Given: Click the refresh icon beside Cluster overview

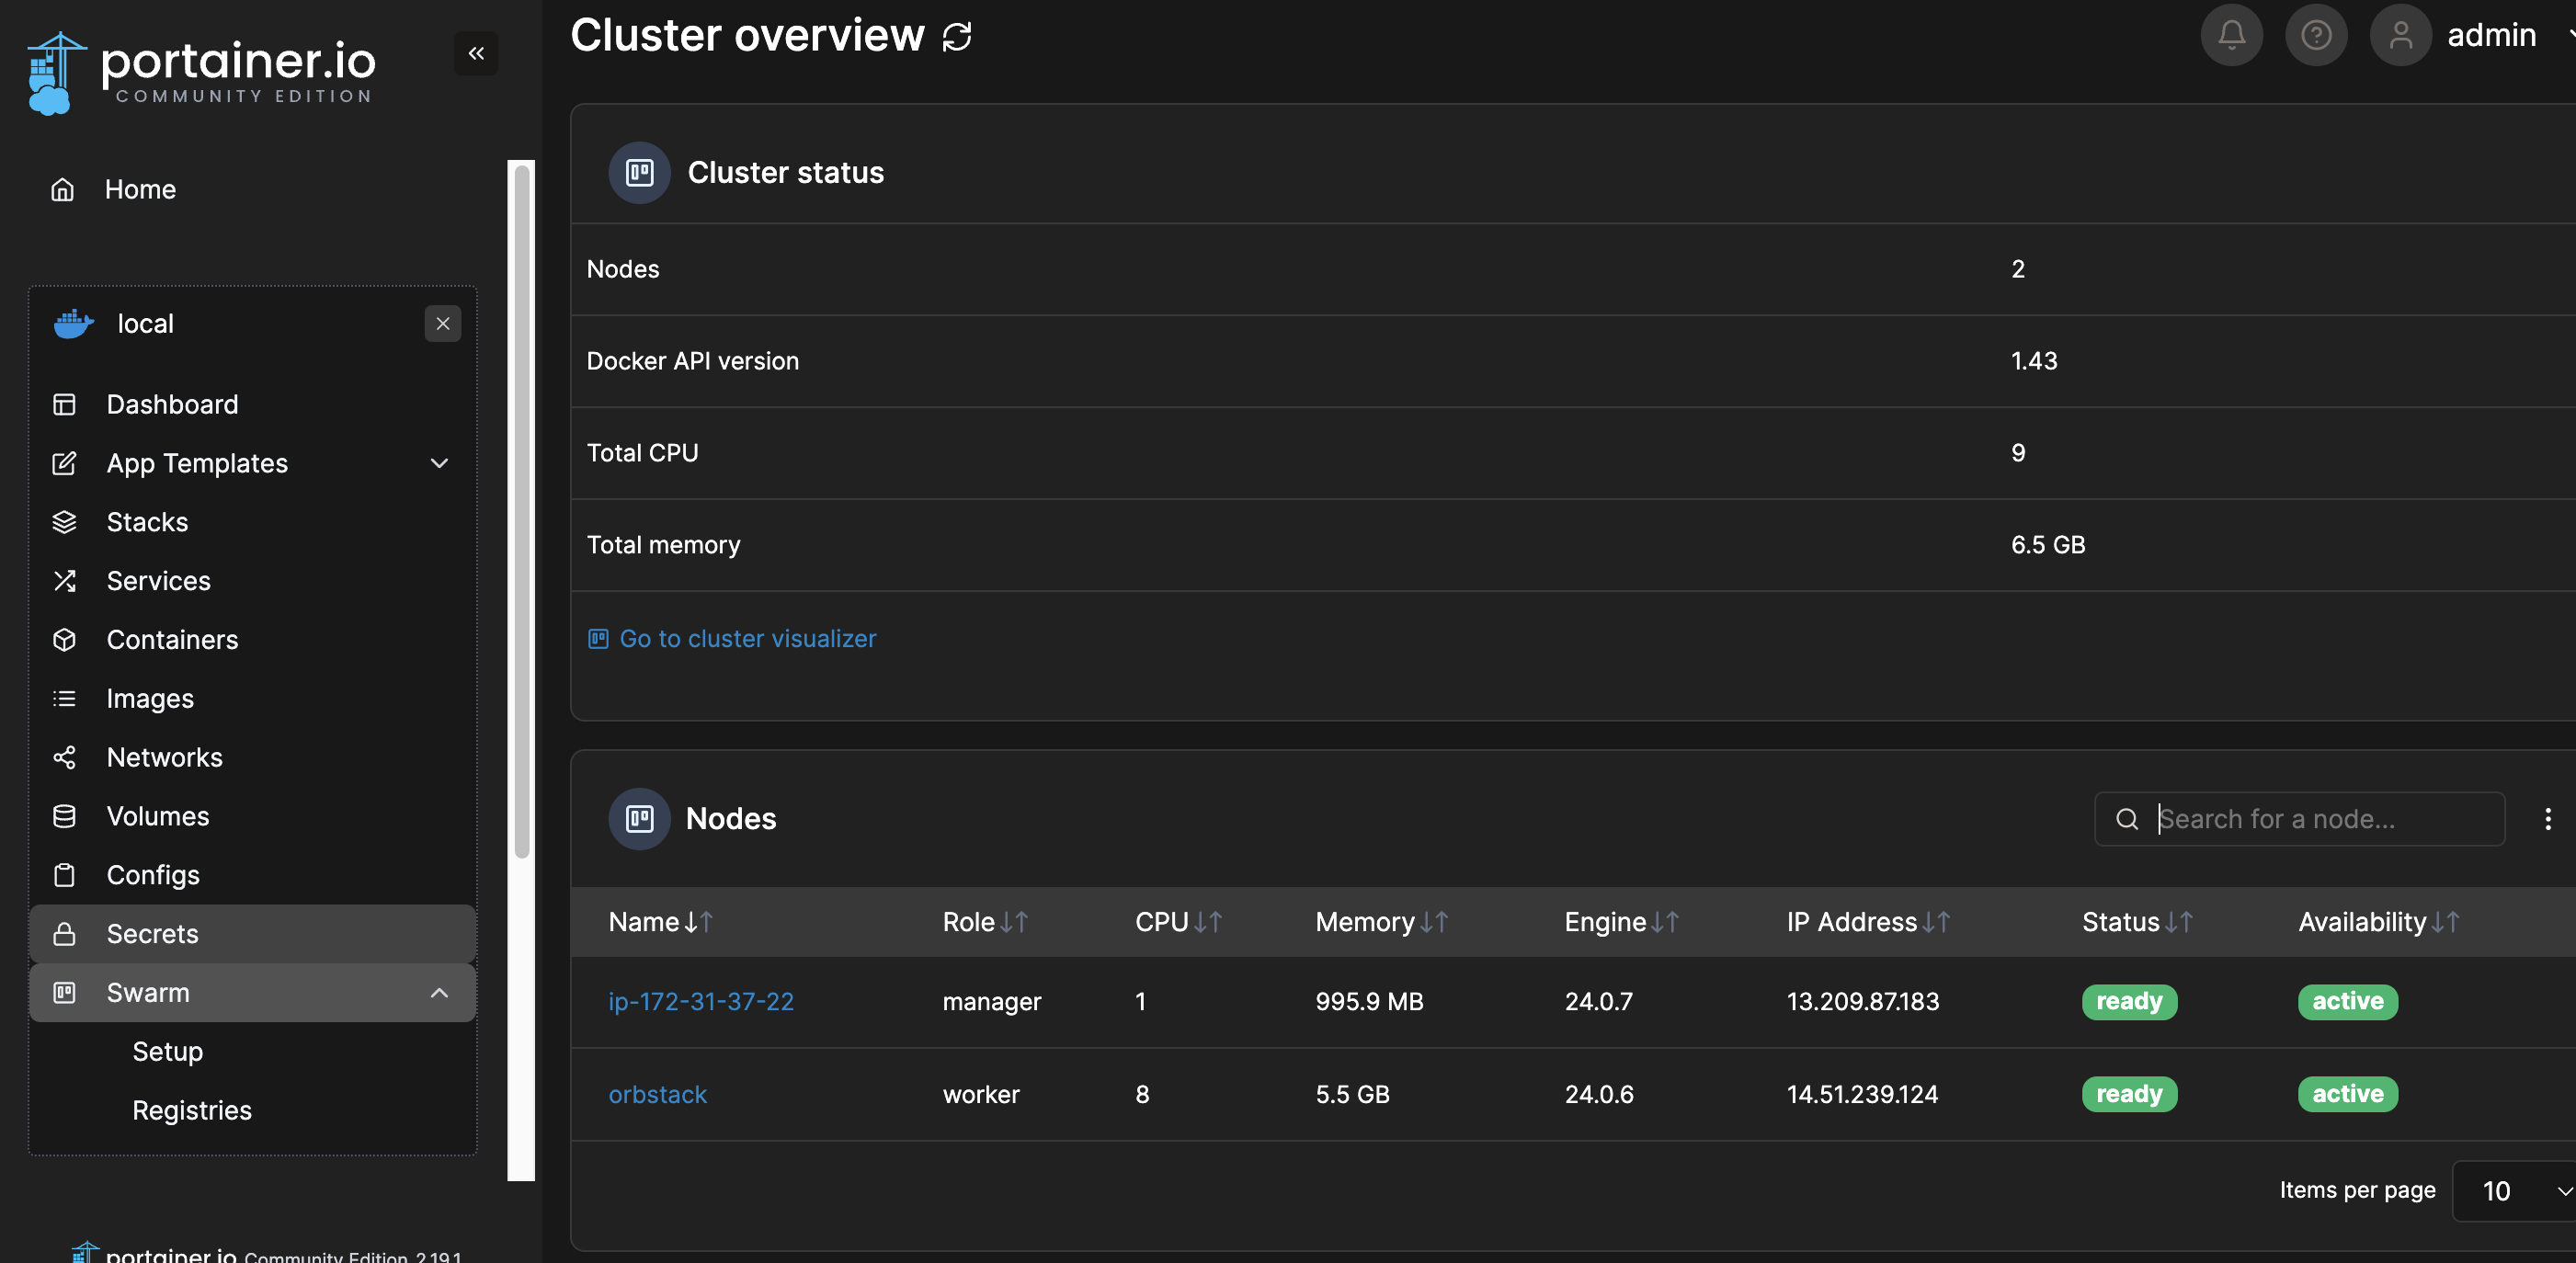Looking at the screenshot, I should (x=957, y=36).
